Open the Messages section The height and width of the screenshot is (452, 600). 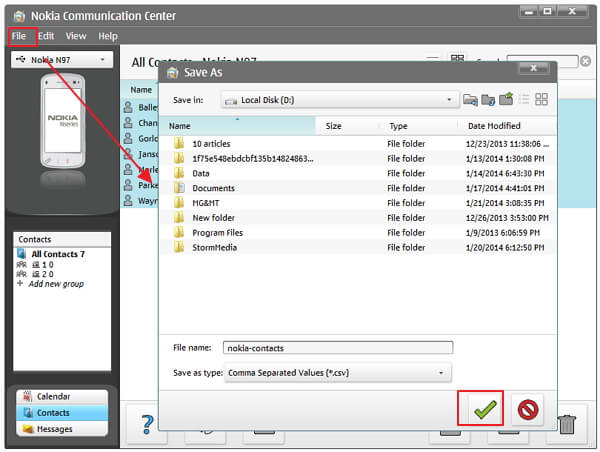tap(62, 429)
